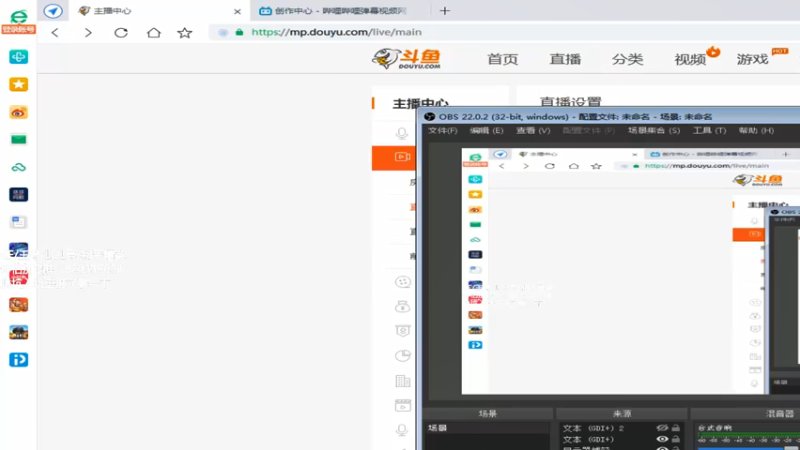This screenshot has width=800, height=450.
Task: Open the microphone icon under 主播中心
Action: click(402, 133)
